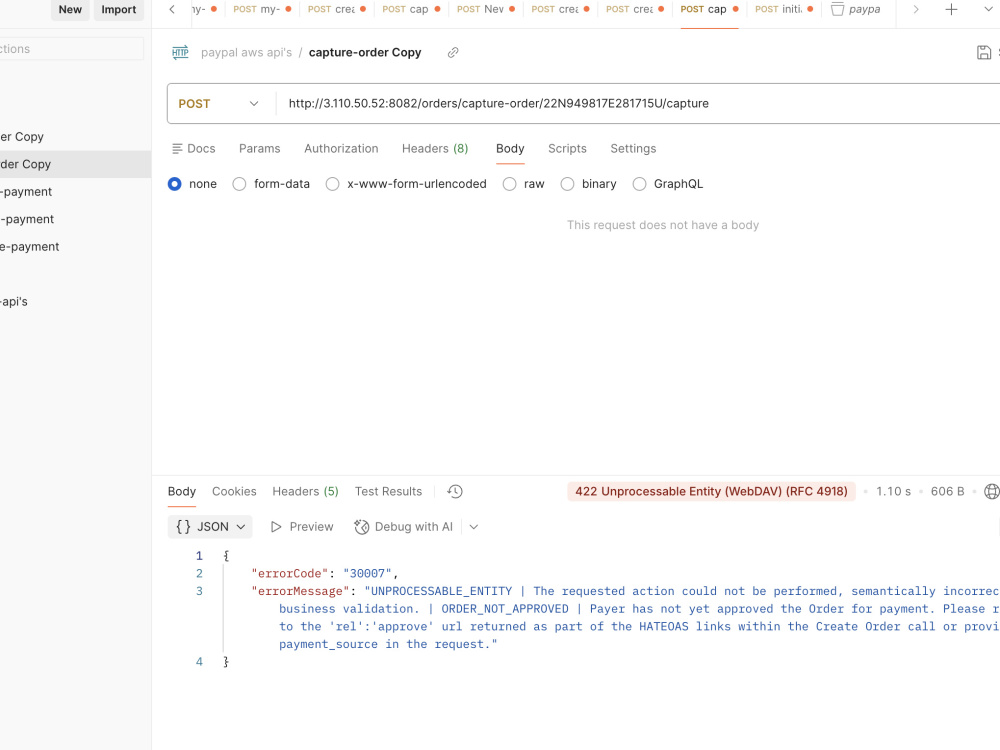Image resolution: width=1000 pixels, height=750 pixels.
Task: Click the response size 606 B
Action: [x=947, y=492]
